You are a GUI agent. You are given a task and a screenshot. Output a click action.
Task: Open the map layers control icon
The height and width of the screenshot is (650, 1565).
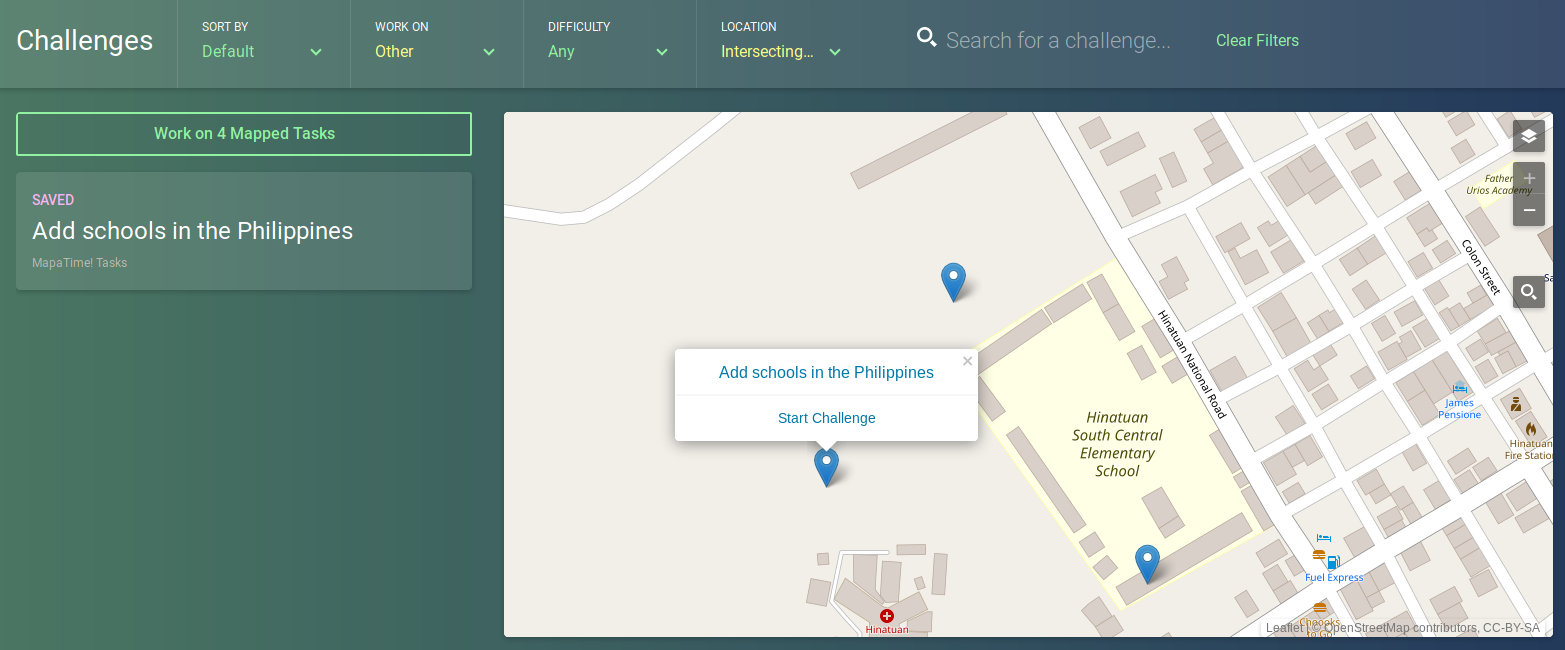tap(1528, 136)
